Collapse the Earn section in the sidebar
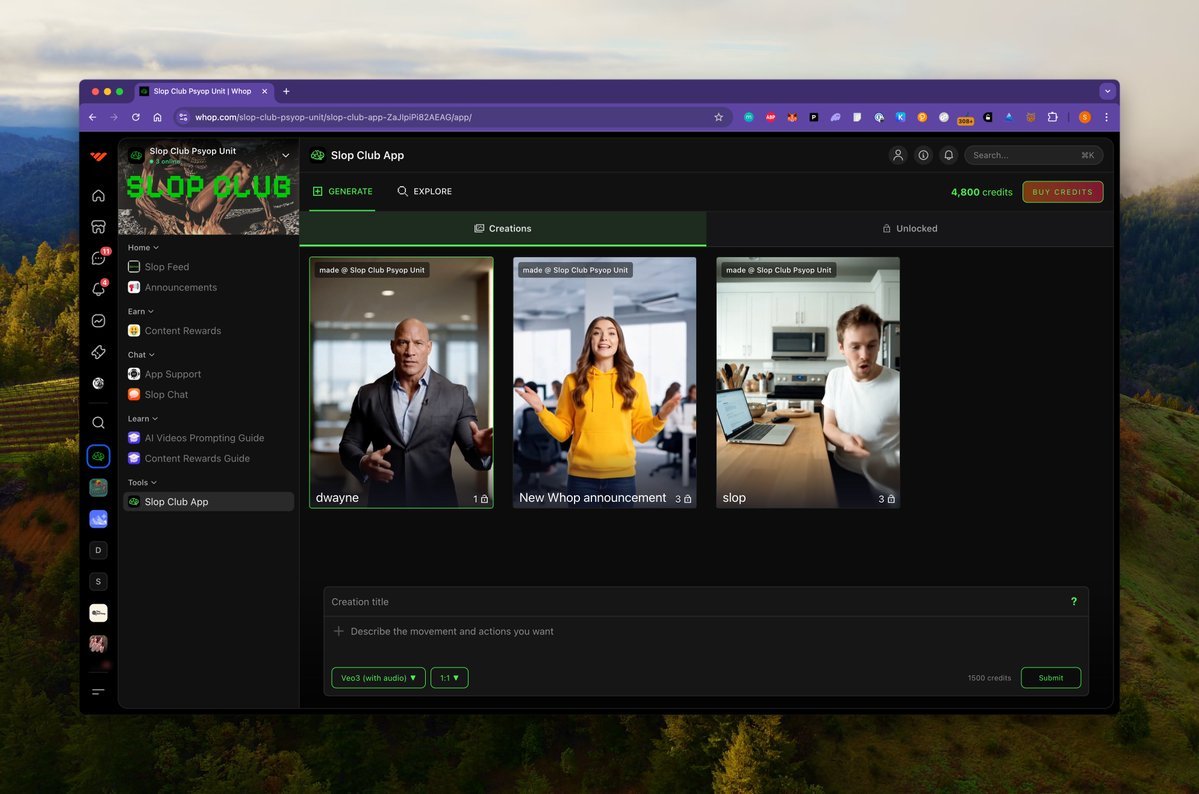1199x794 pixels. 141,311
